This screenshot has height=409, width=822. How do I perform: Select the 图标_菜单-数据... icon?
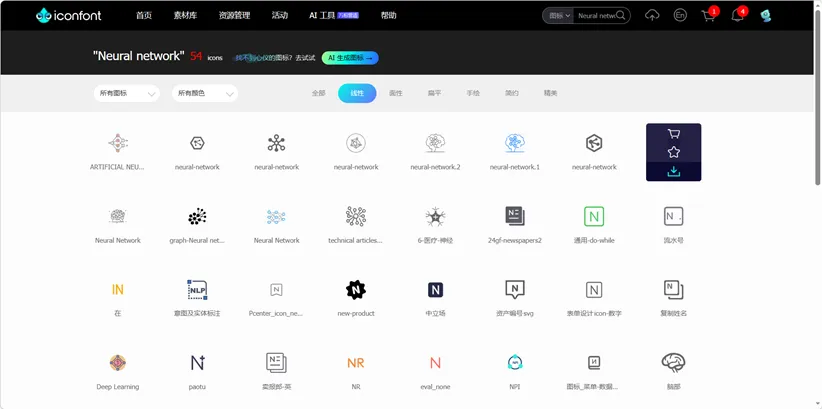594,363
